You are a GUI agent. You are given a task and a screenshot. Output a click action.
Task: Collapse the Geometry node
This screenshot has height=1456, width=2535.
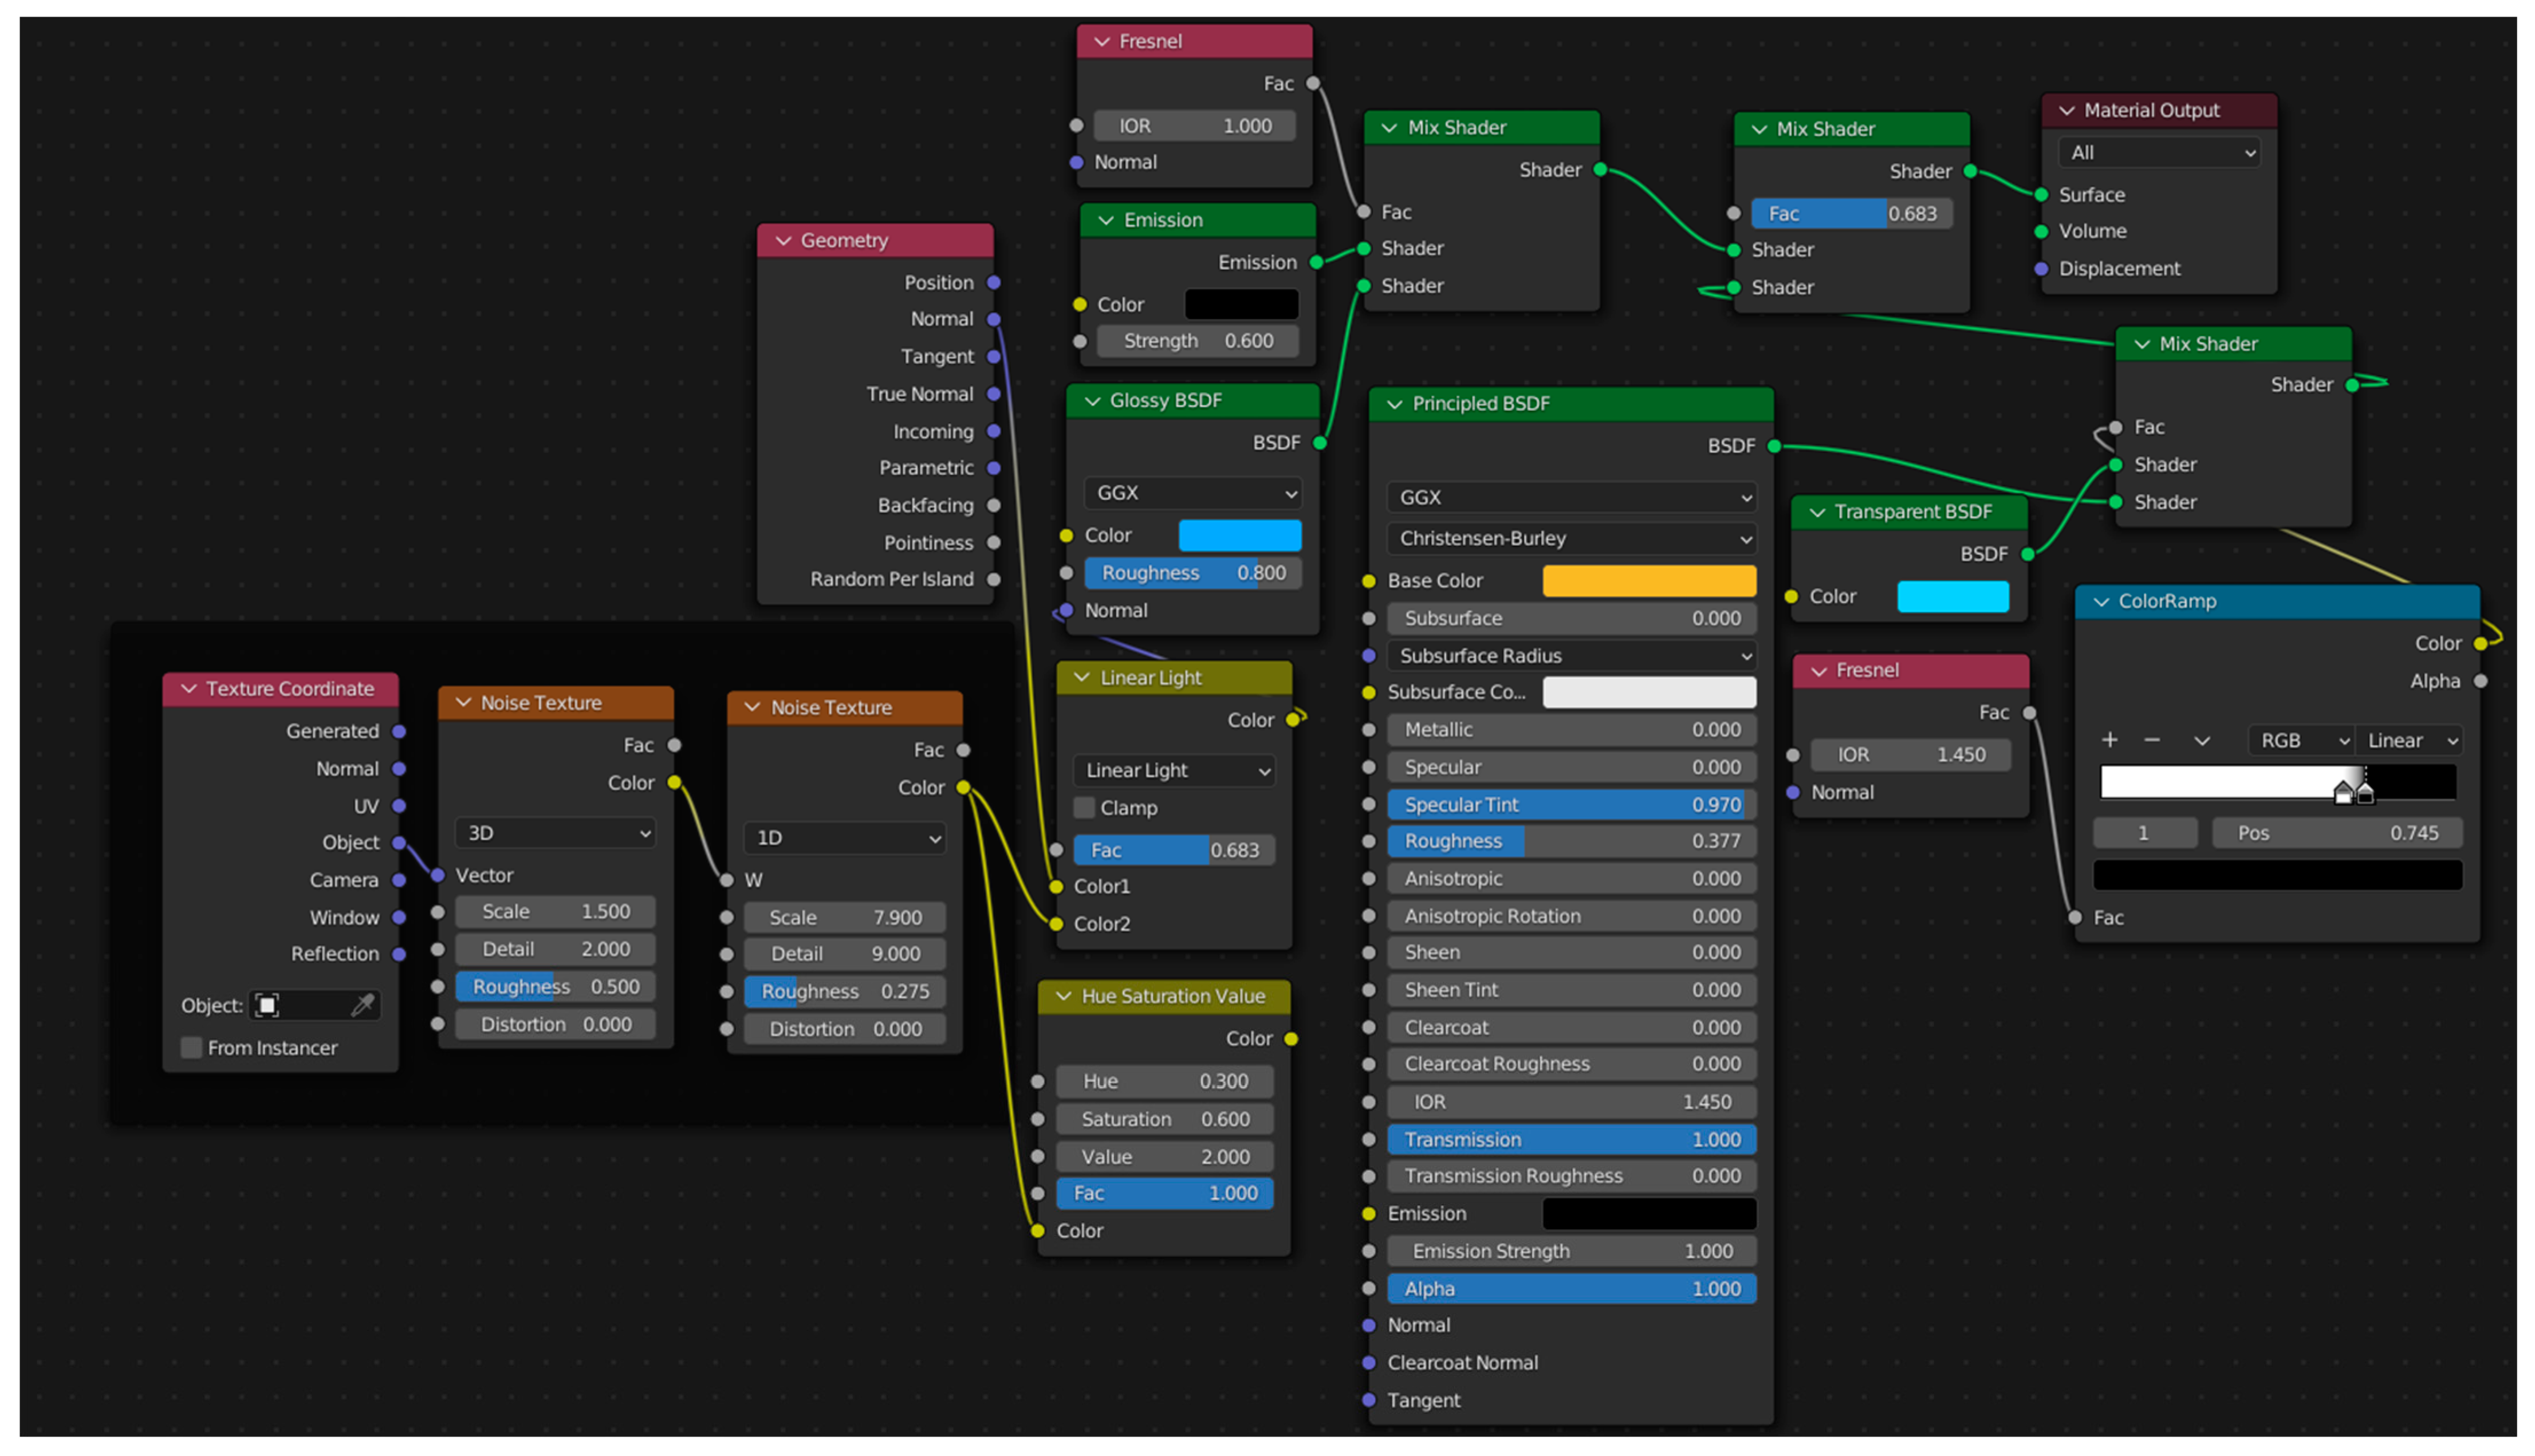[783, 241]
